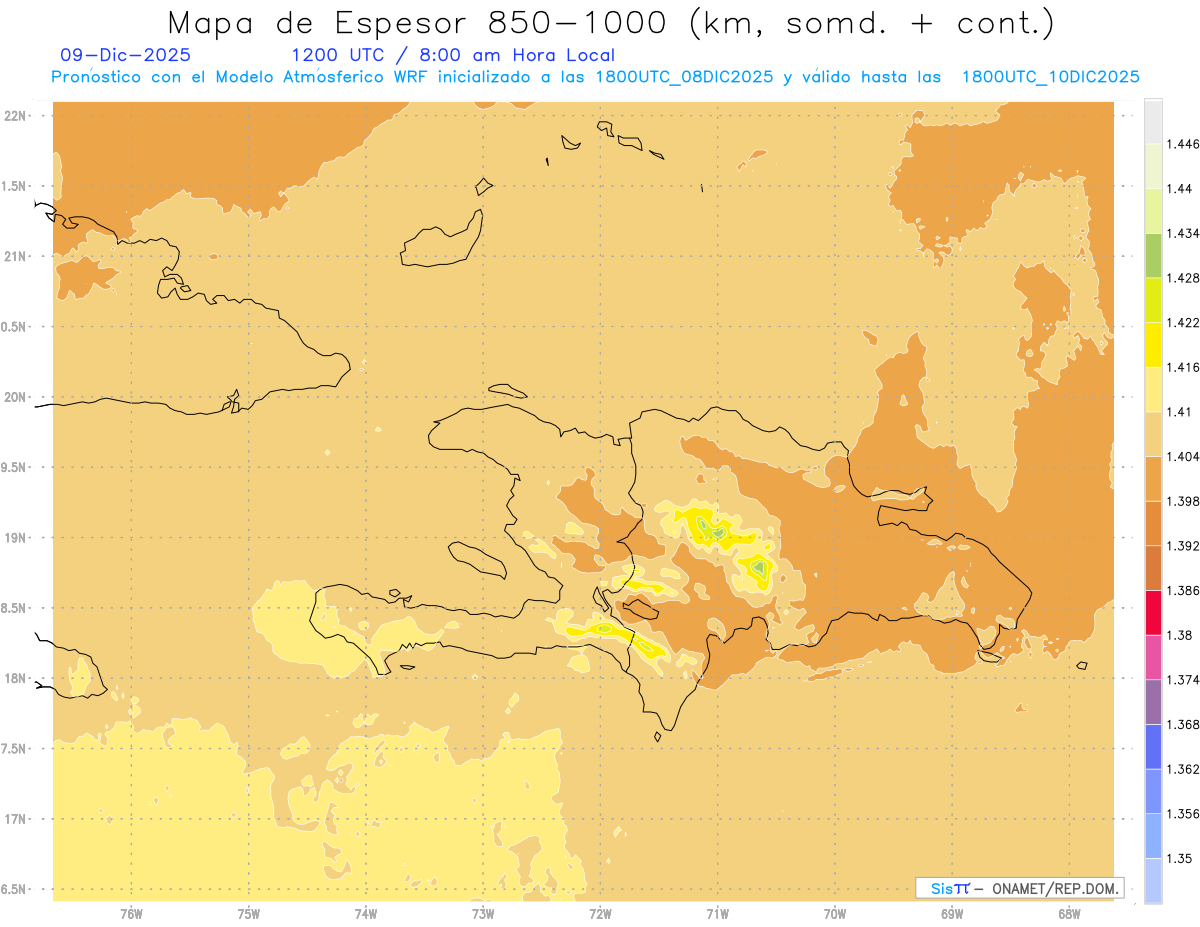1200x927 pixels.
Task: Click the 73W longitude label
Action: click(x=483, y=912)
